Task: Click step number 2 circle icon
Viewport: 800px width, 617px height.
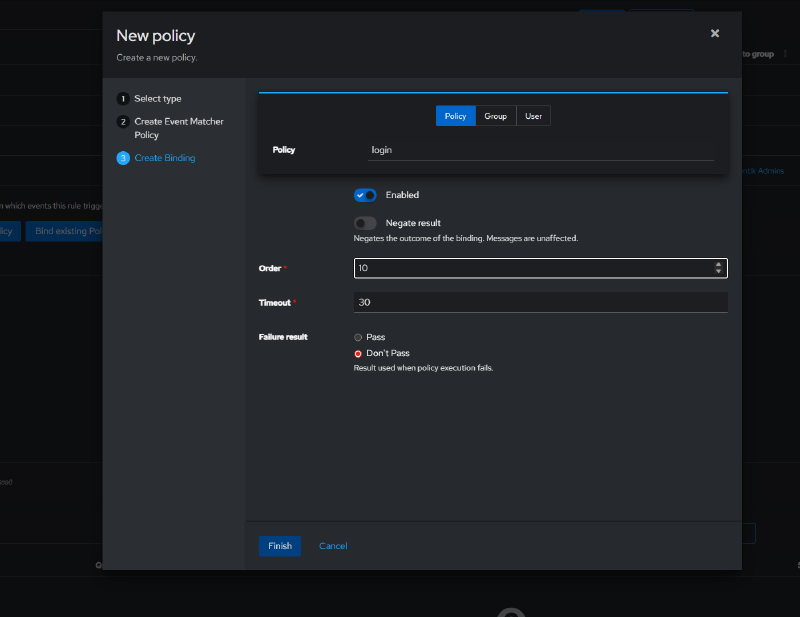Action: 123,121
